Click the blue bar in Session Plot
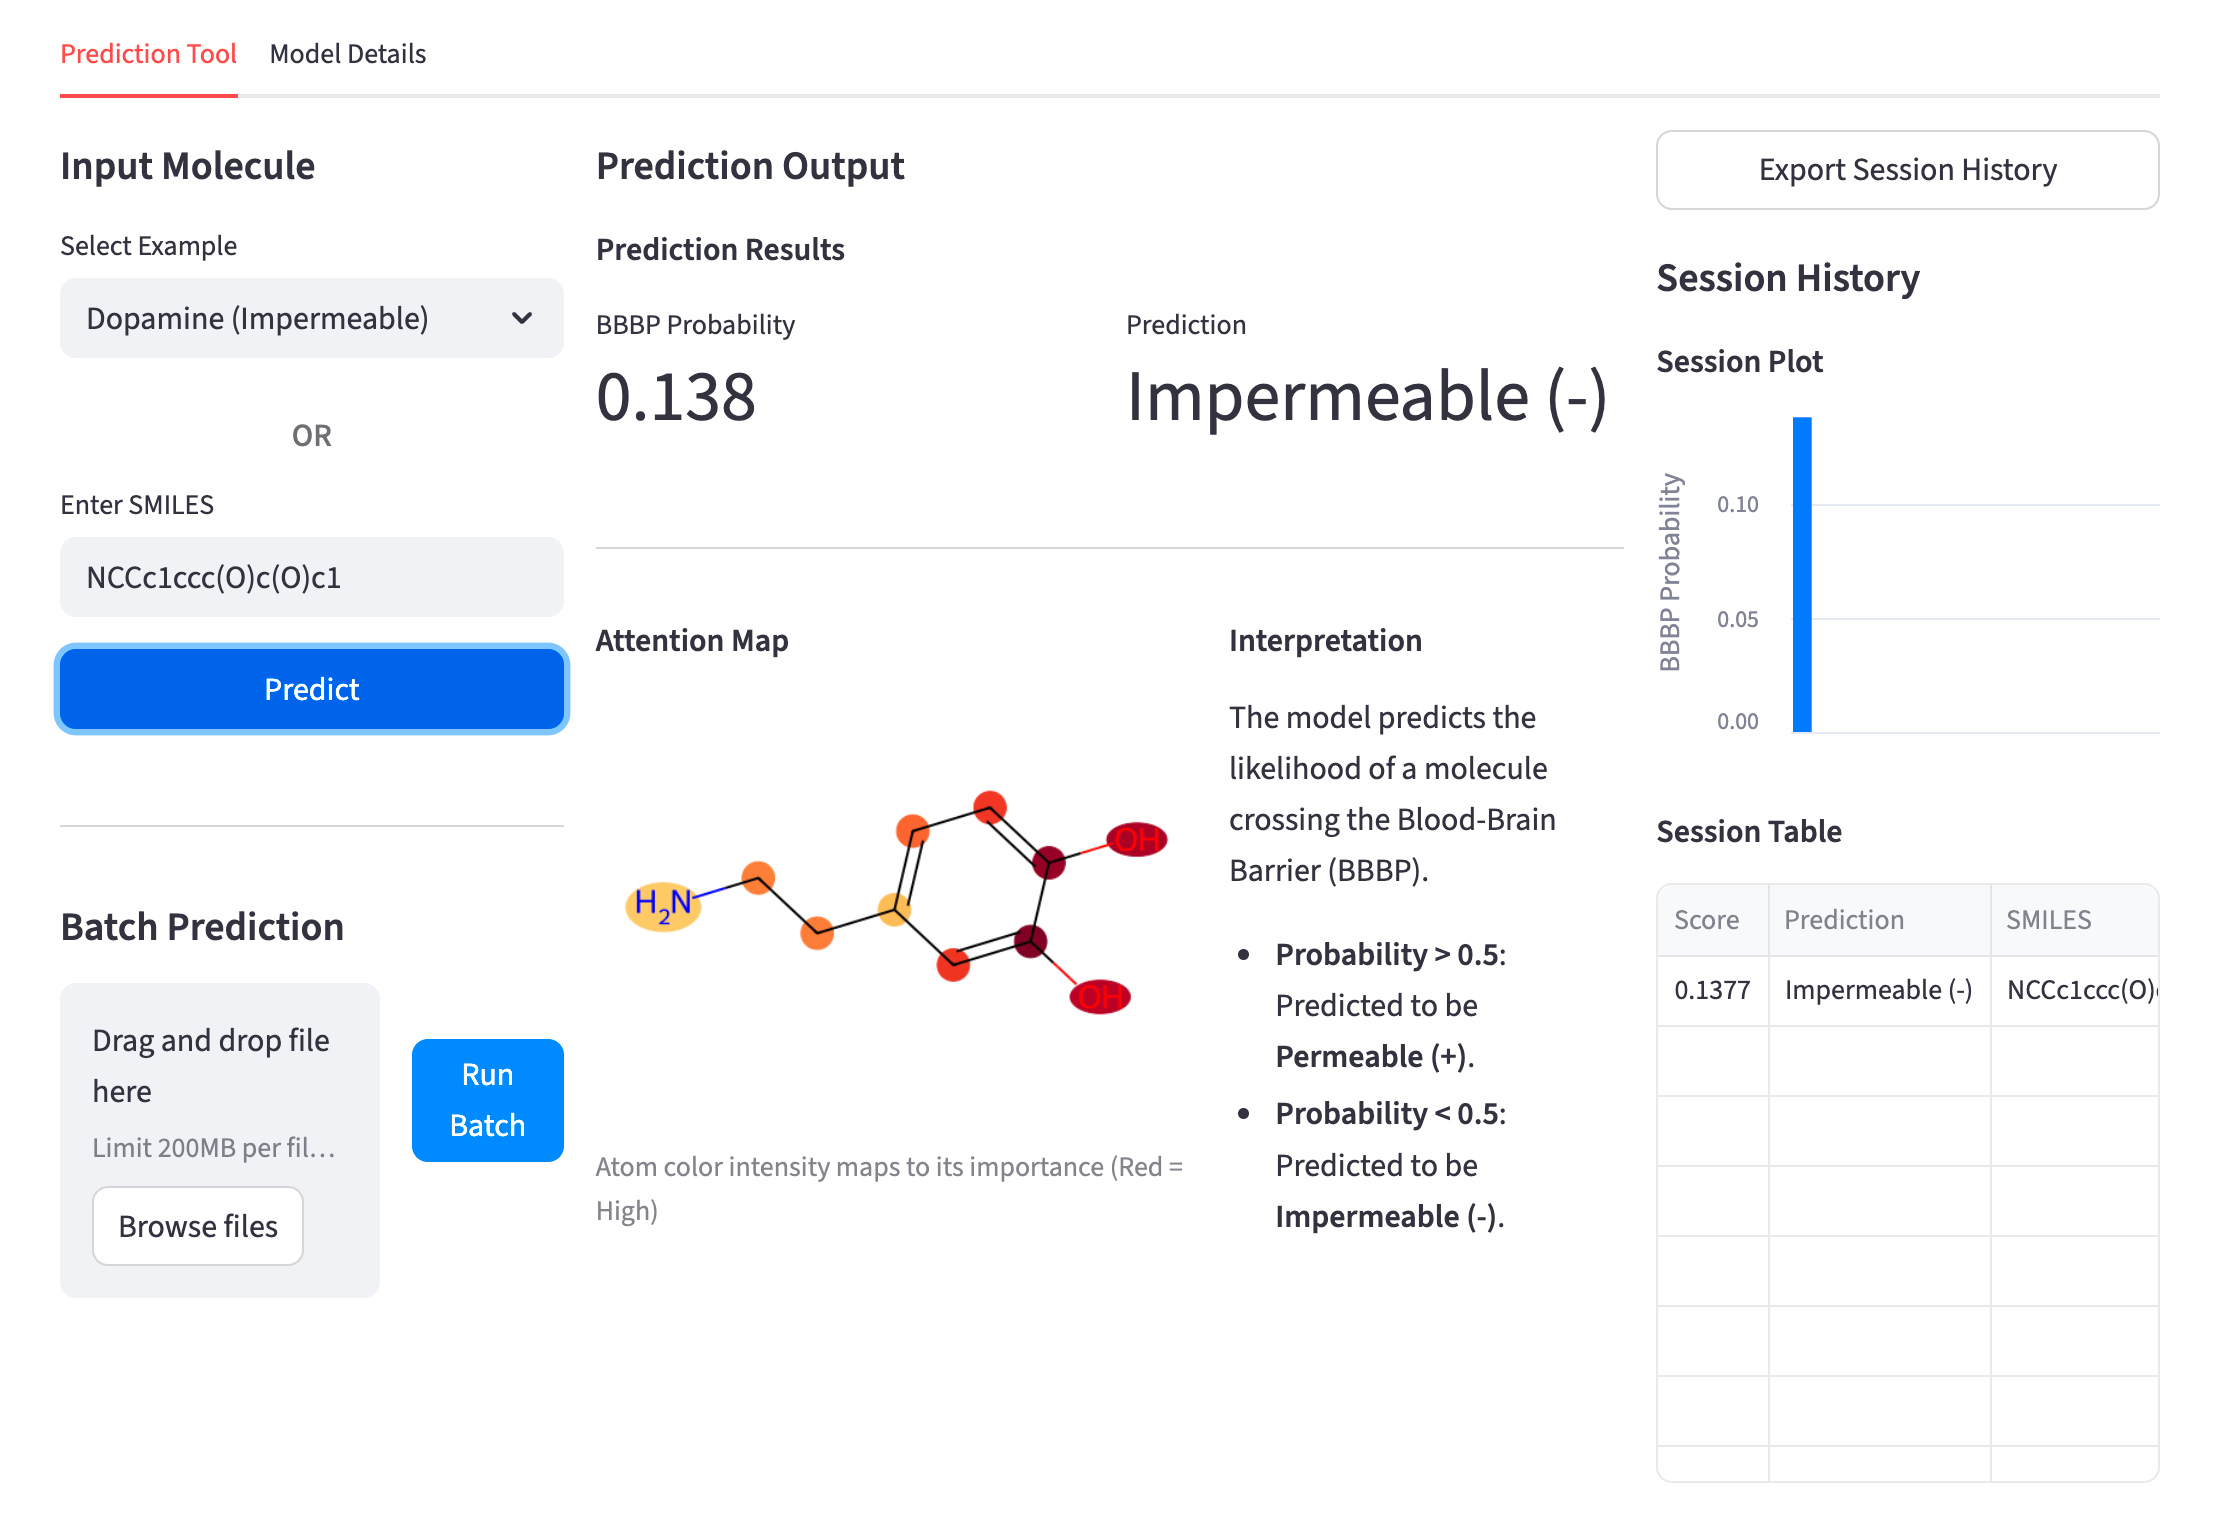This screenshot has width=2216, height=1528. coord(1802,575)
